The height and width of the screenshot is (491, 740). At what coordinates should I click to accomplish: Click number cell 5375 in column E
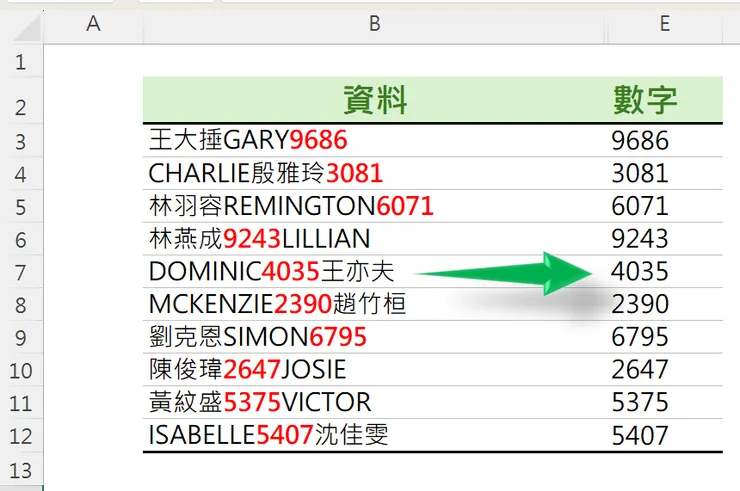[665, 403]
